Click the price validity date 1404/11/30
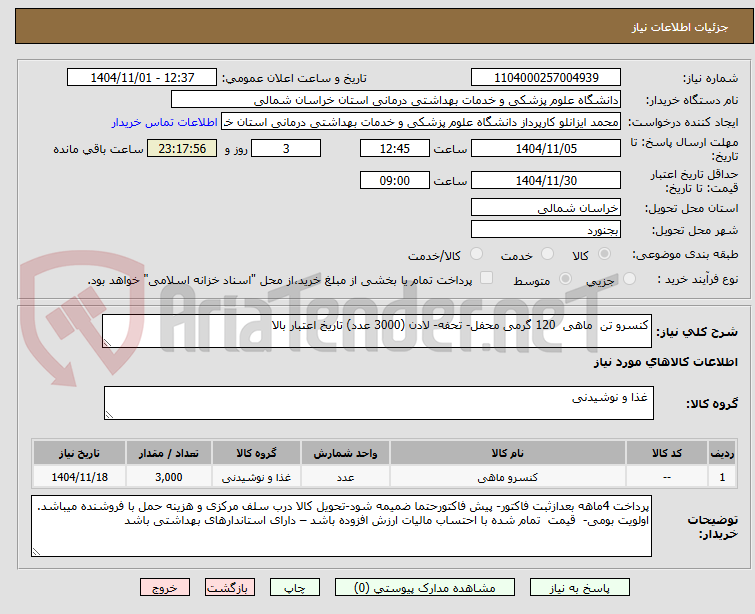This screenshot has width=755, height=614. pyautogui.click(x=546, y=180)
